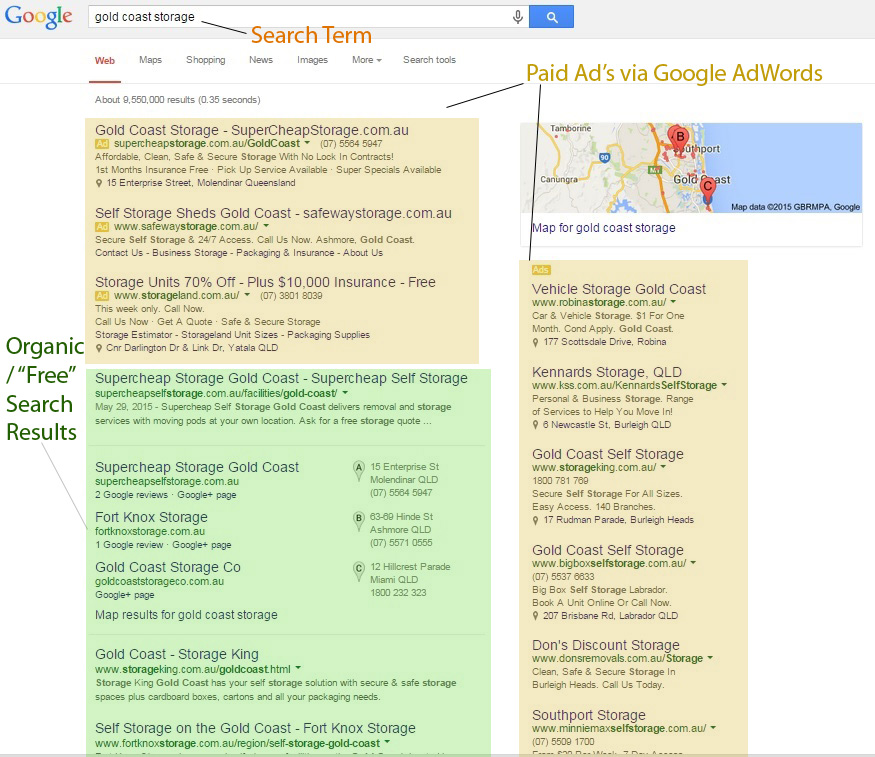The height and width of the screenshot is (757, 875).
Task: Open Gold Coast Storage - SuperCheapStorage.com.au ad
Action: (252, 131)
